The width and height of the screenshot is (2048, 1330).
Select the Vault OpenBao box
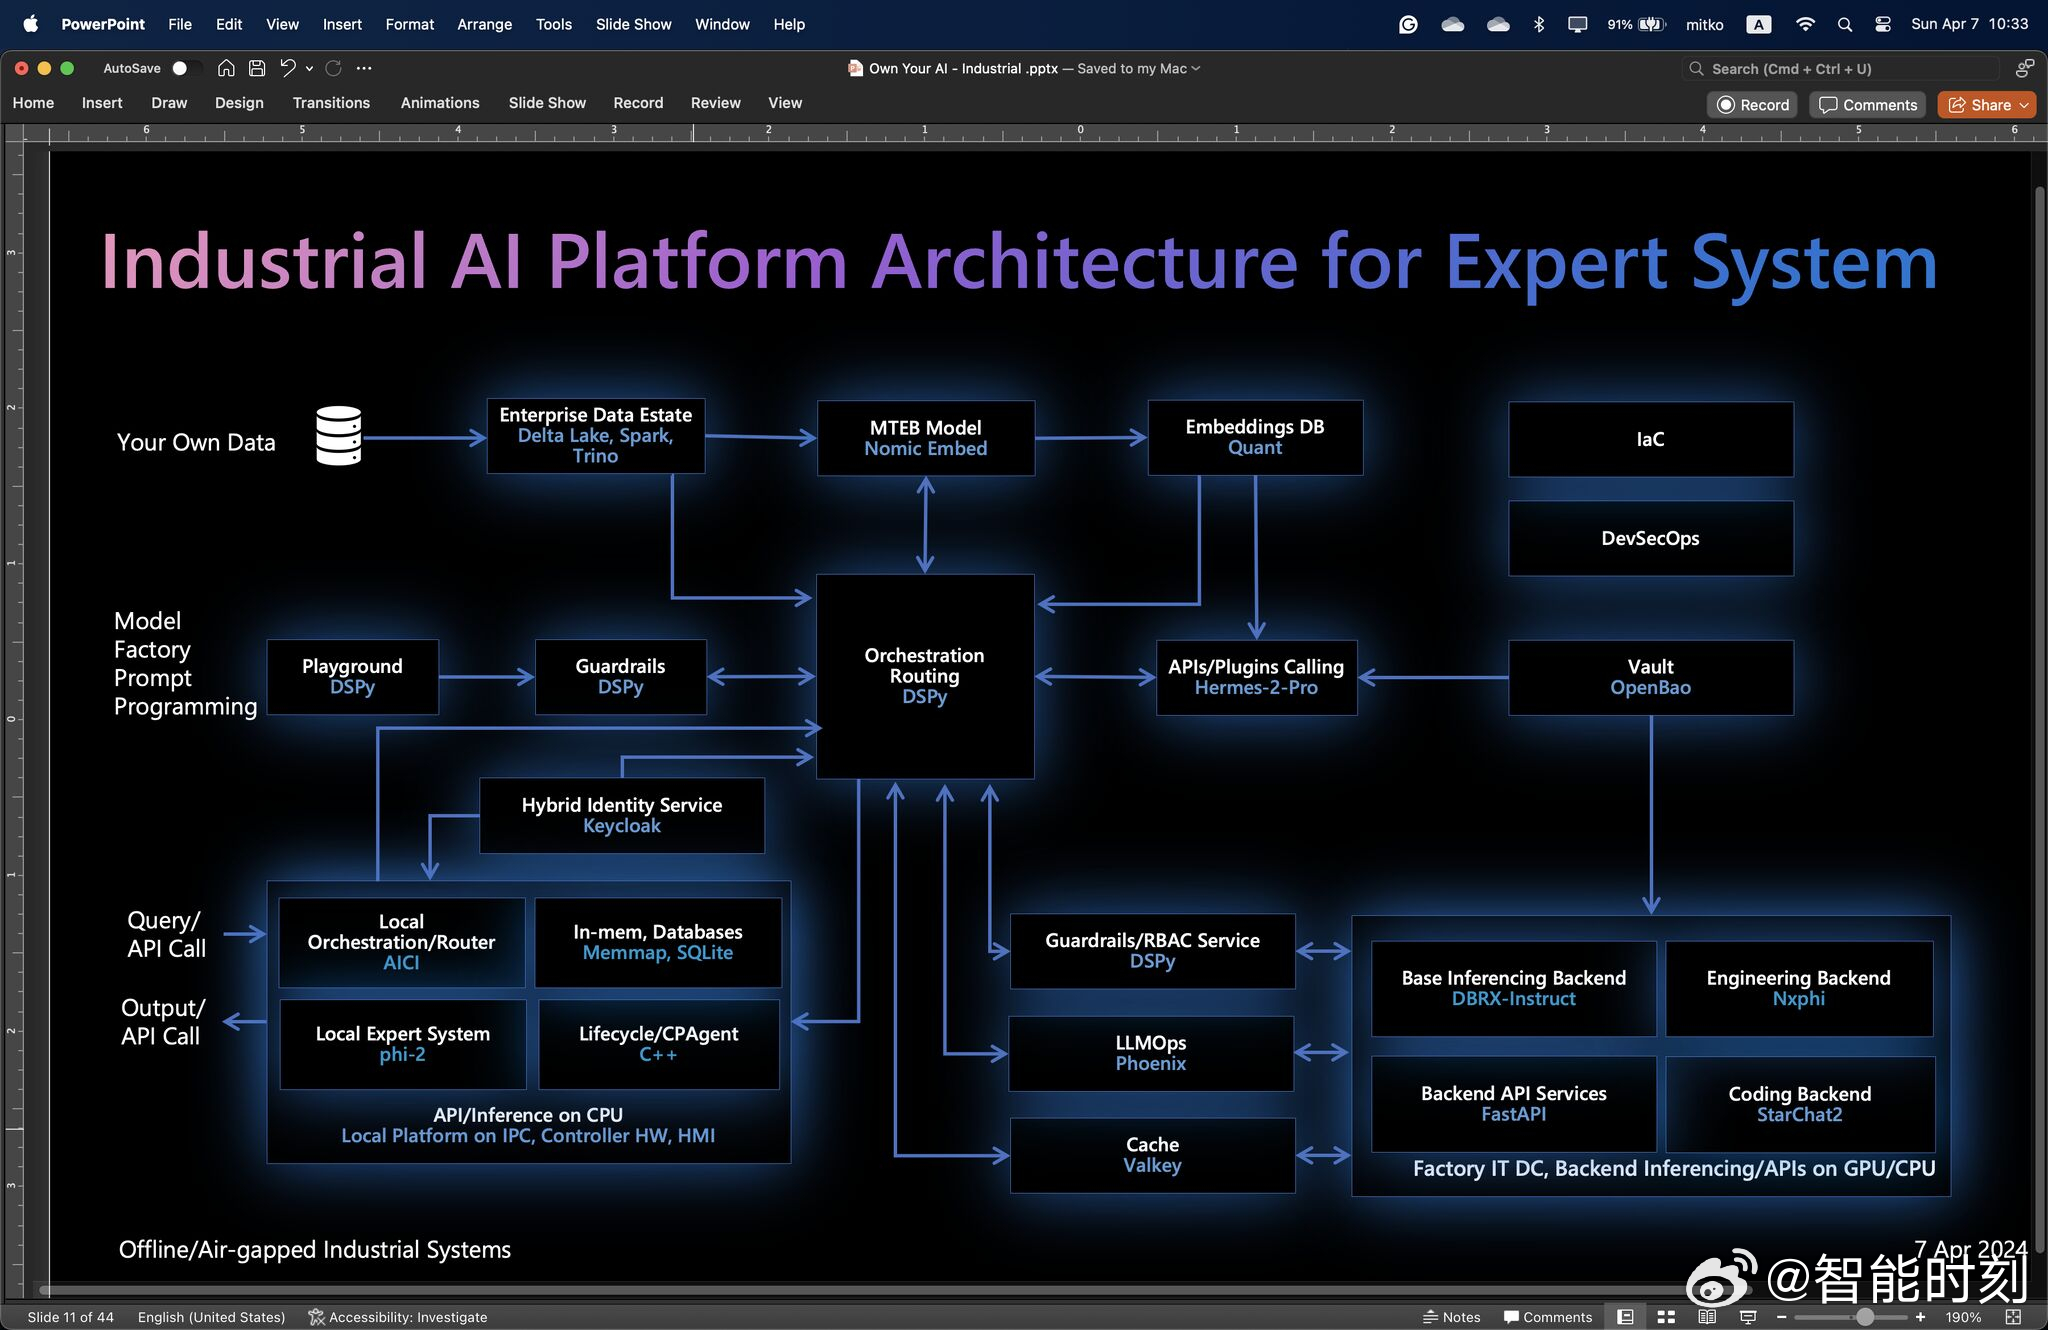pyautogui.click(x=1650, y=677)
